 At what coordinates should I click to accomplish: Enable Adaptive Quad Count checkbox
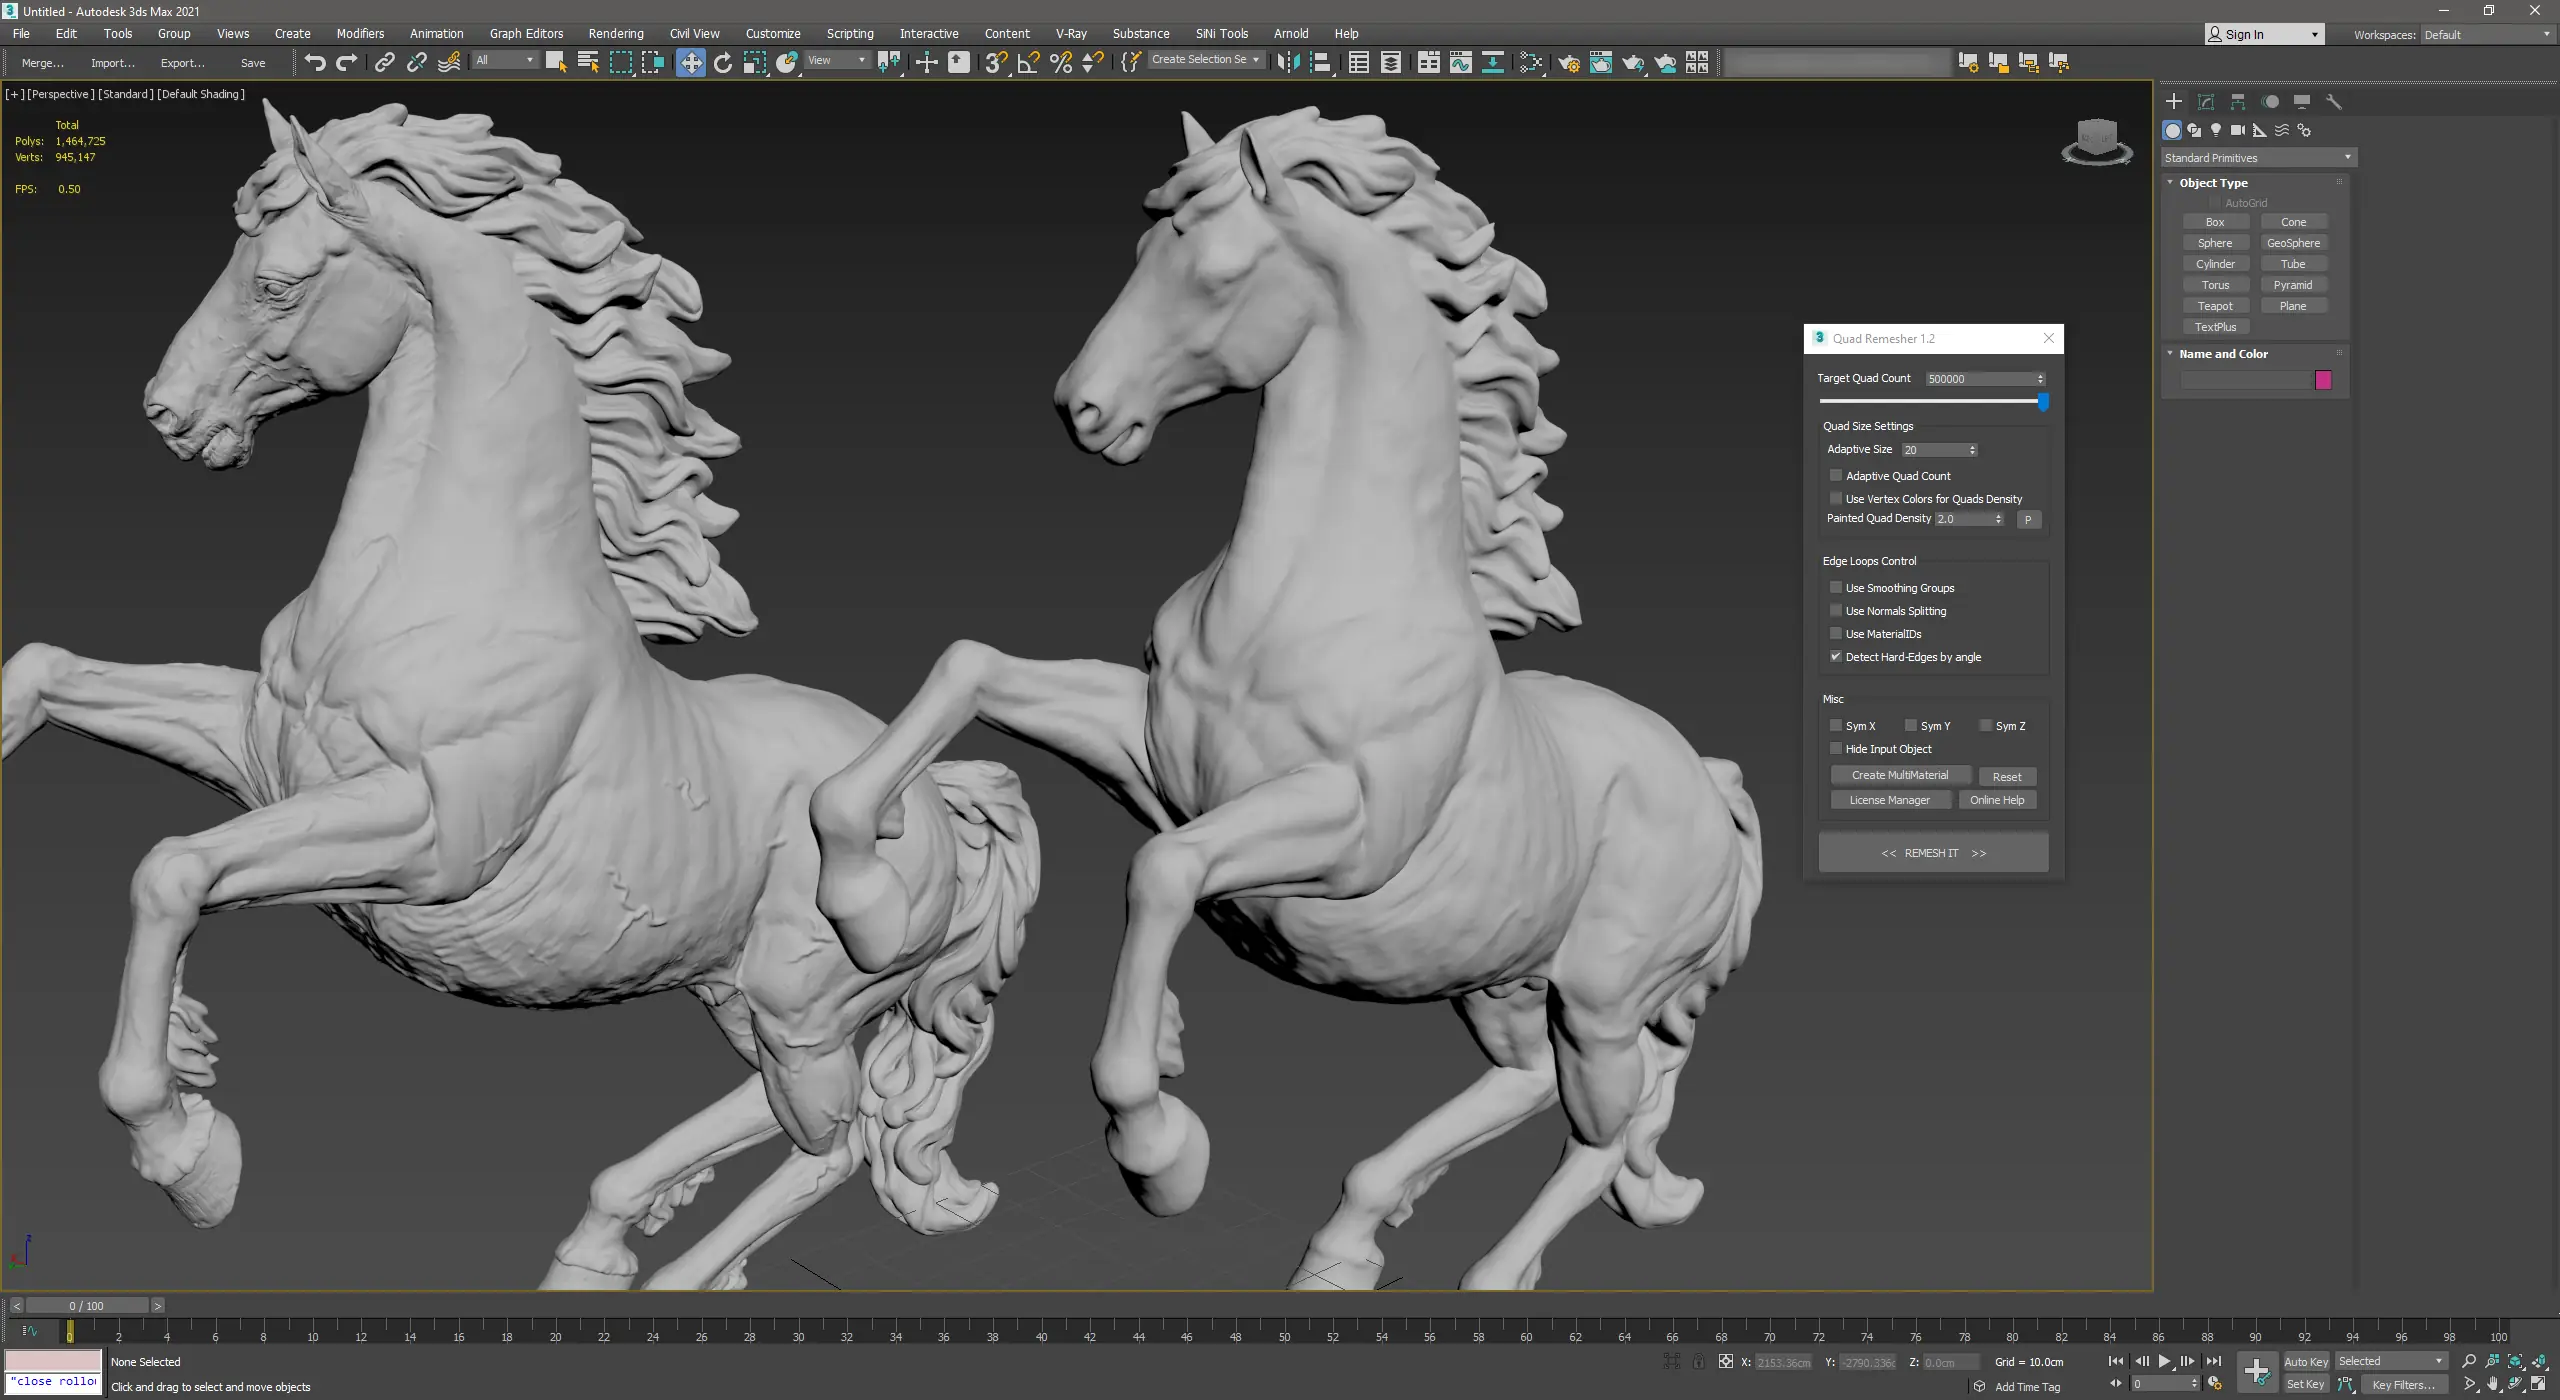(x=1836, y=476)
